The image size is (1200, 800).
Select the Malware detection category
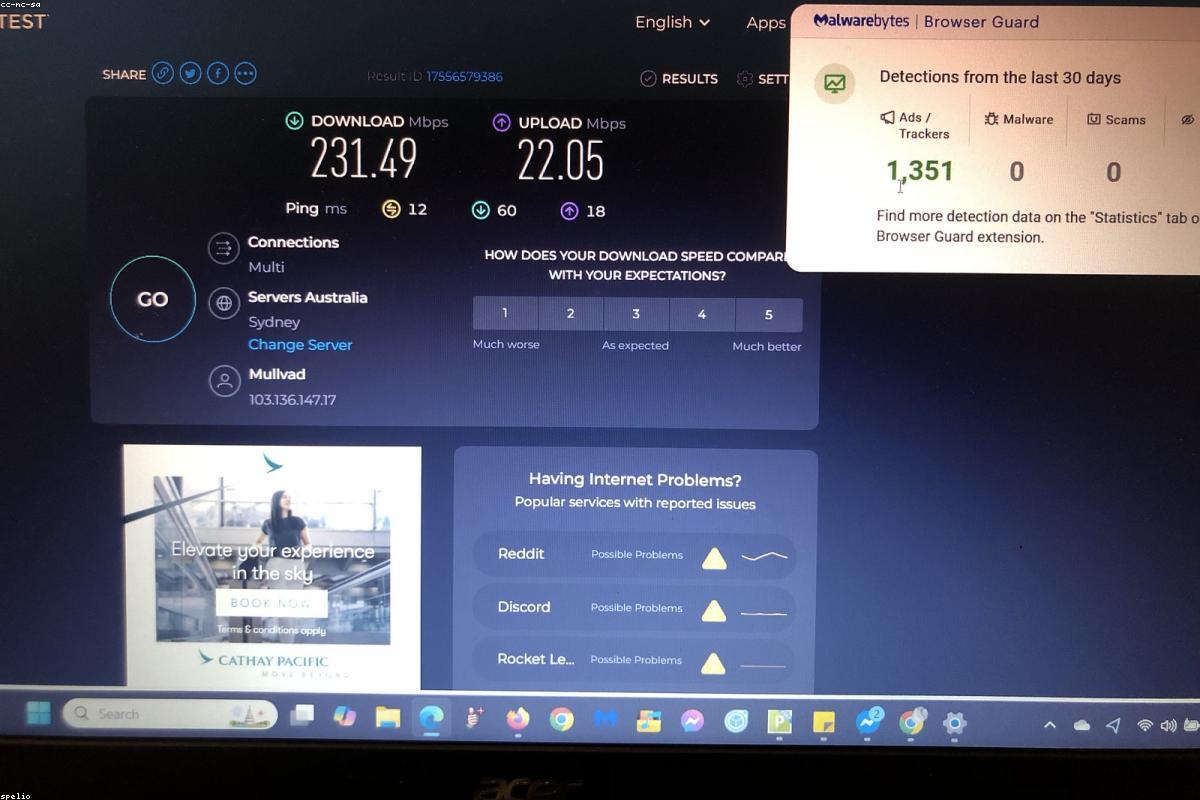pyautogui.click(x=1019, y=119)
